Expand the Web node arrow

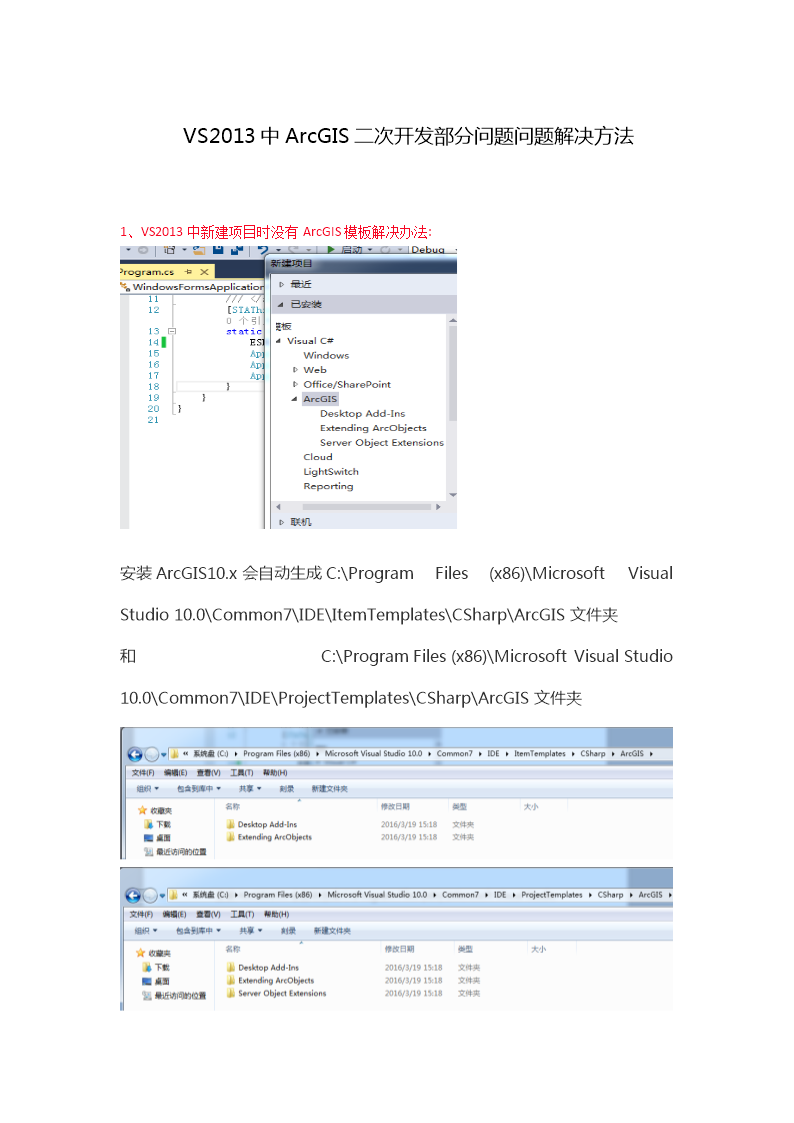pyautogui.click(x=295, y=370)
